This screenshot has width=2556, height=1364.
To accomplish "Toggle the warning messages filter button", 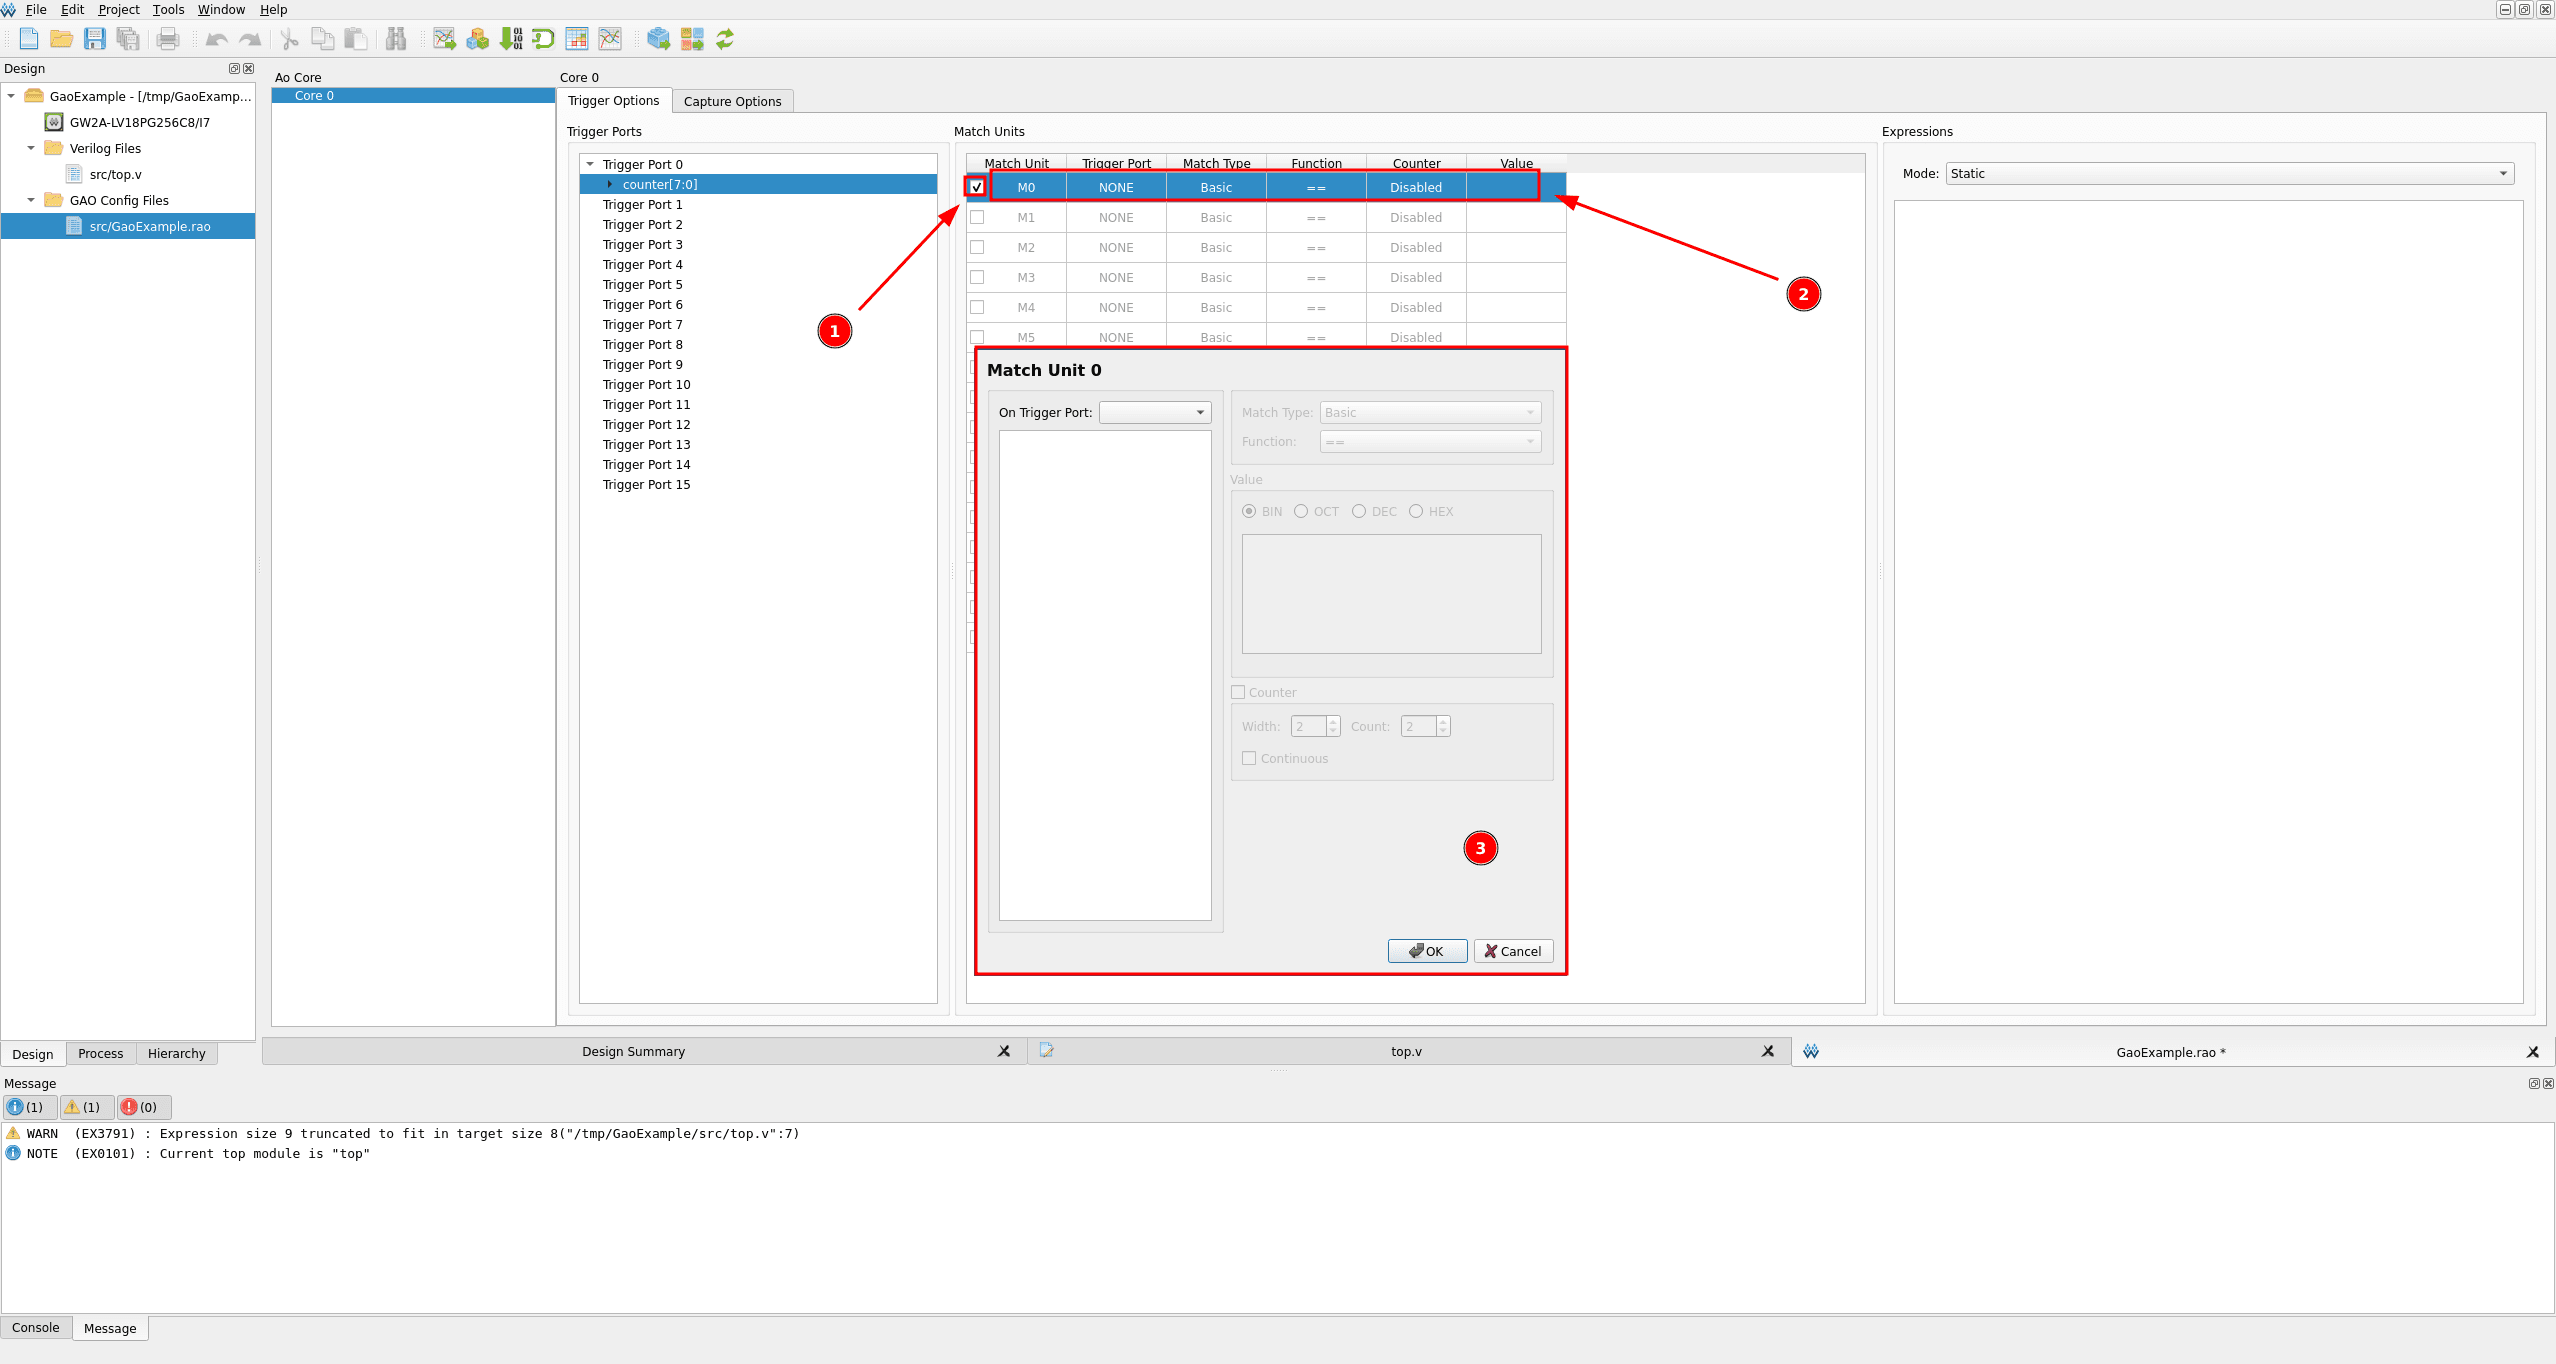I will pyautogui.click(x=85, y=1107).
